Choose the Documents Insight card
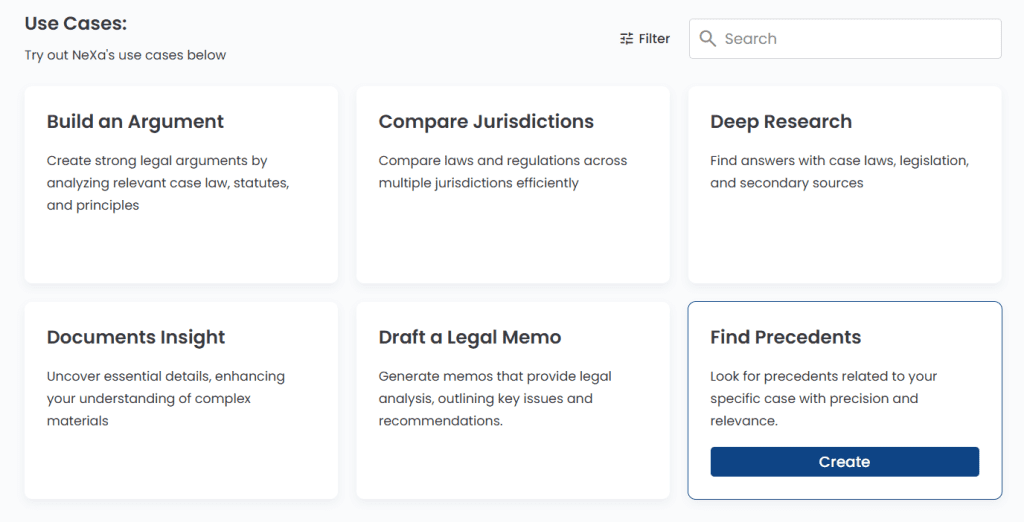The height and width of the screenshot is (522, 1024). [182, 400]
